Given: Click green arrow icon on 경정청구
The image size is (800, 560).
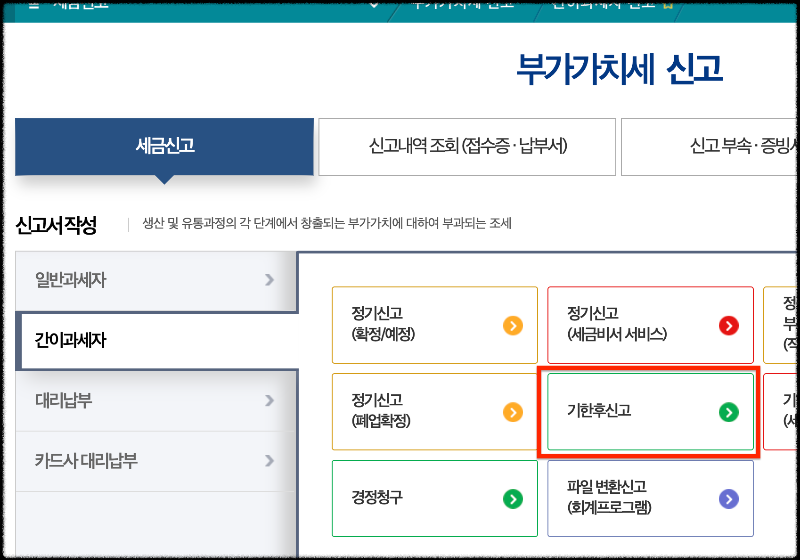Looking at the screenshot, I should (x=513, y=499).
